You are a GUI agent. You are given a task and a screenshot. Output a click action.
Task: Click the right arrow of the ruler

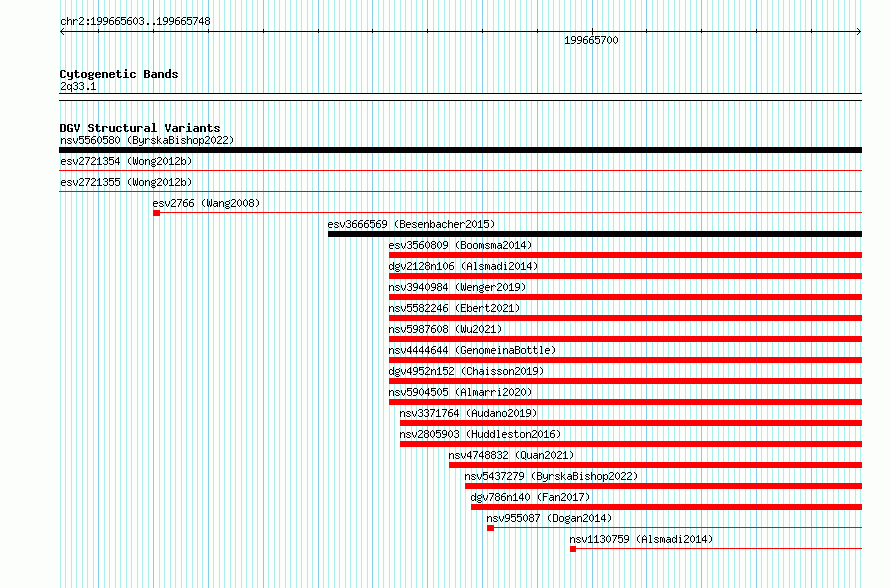pos(859,32)
